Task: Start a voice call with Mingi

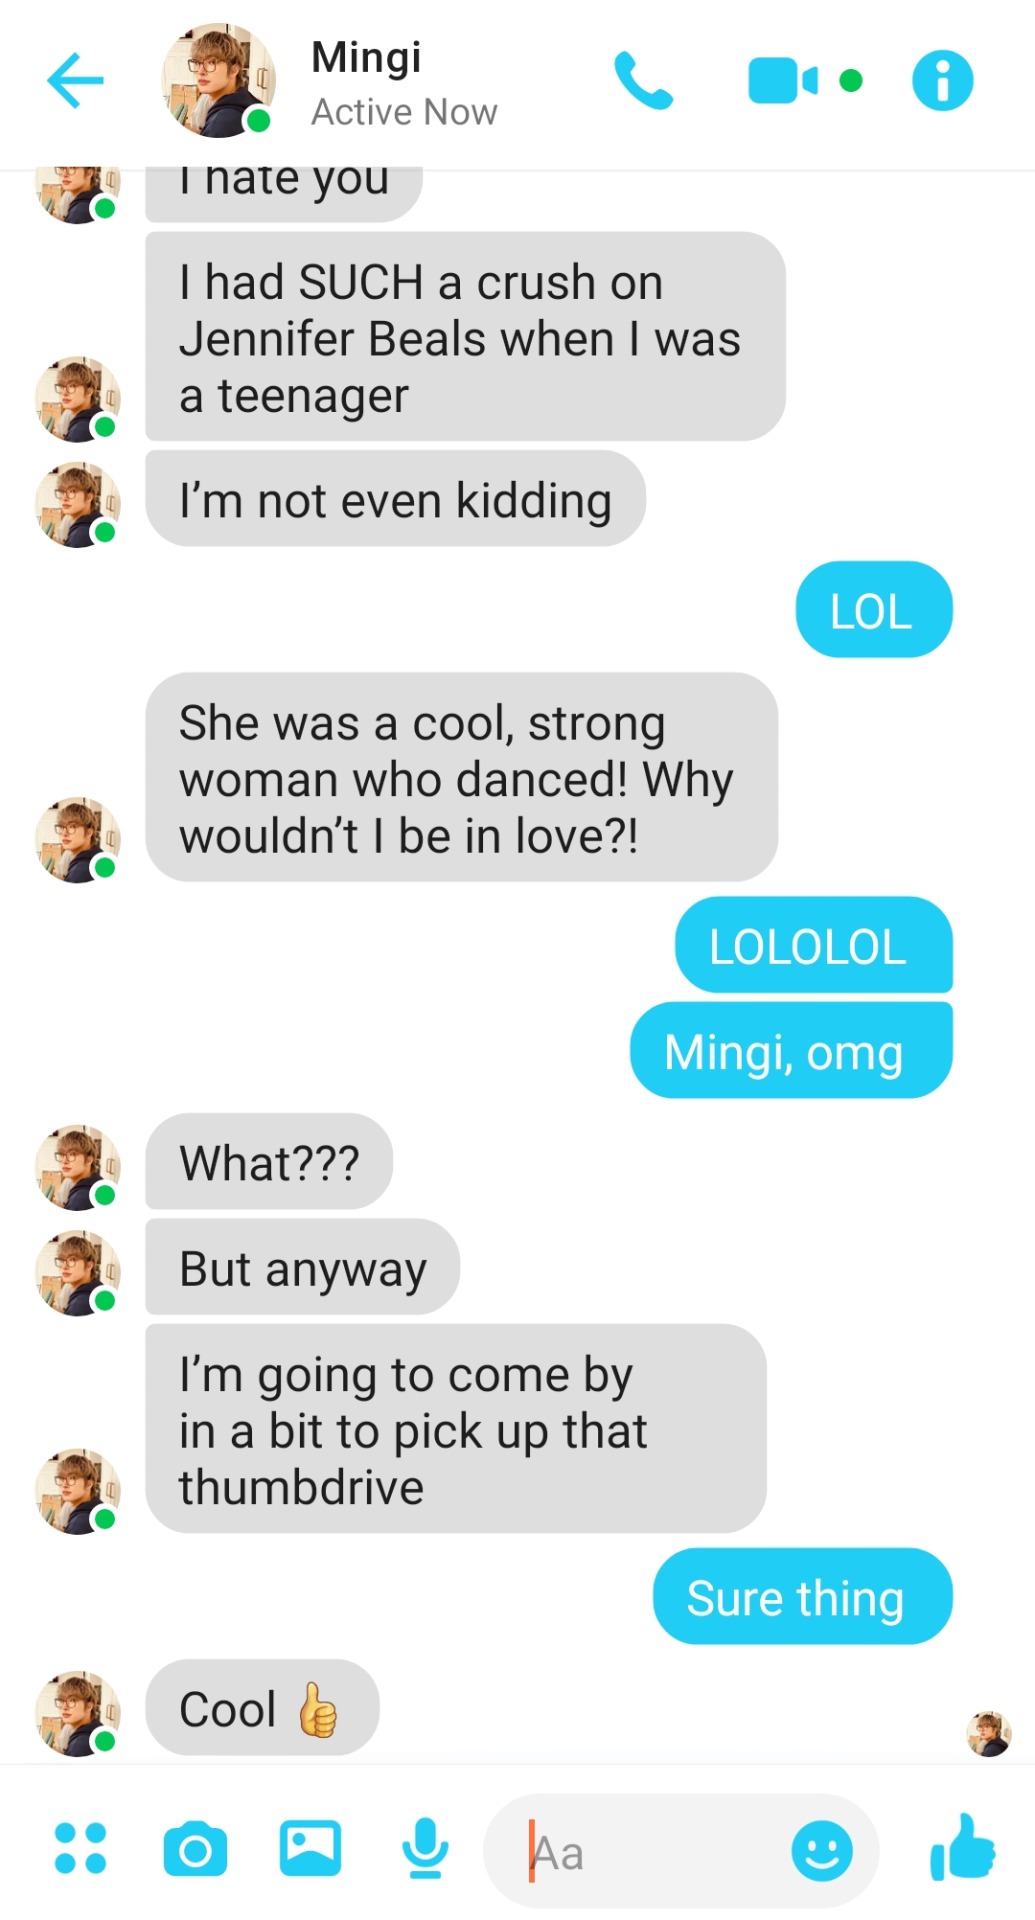Action: 643,80
